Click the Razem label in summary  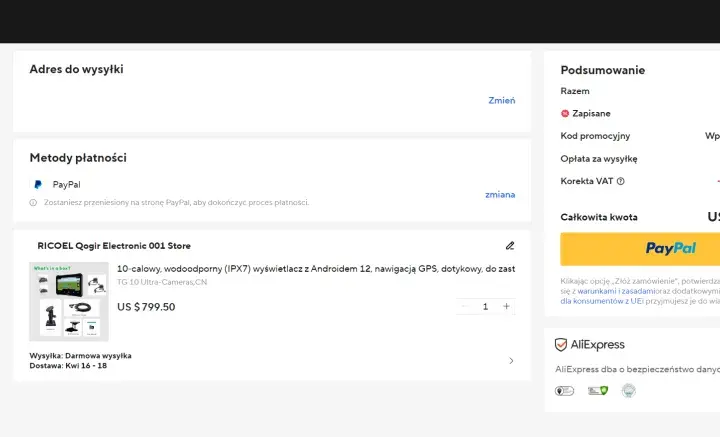tap(575, 91)
